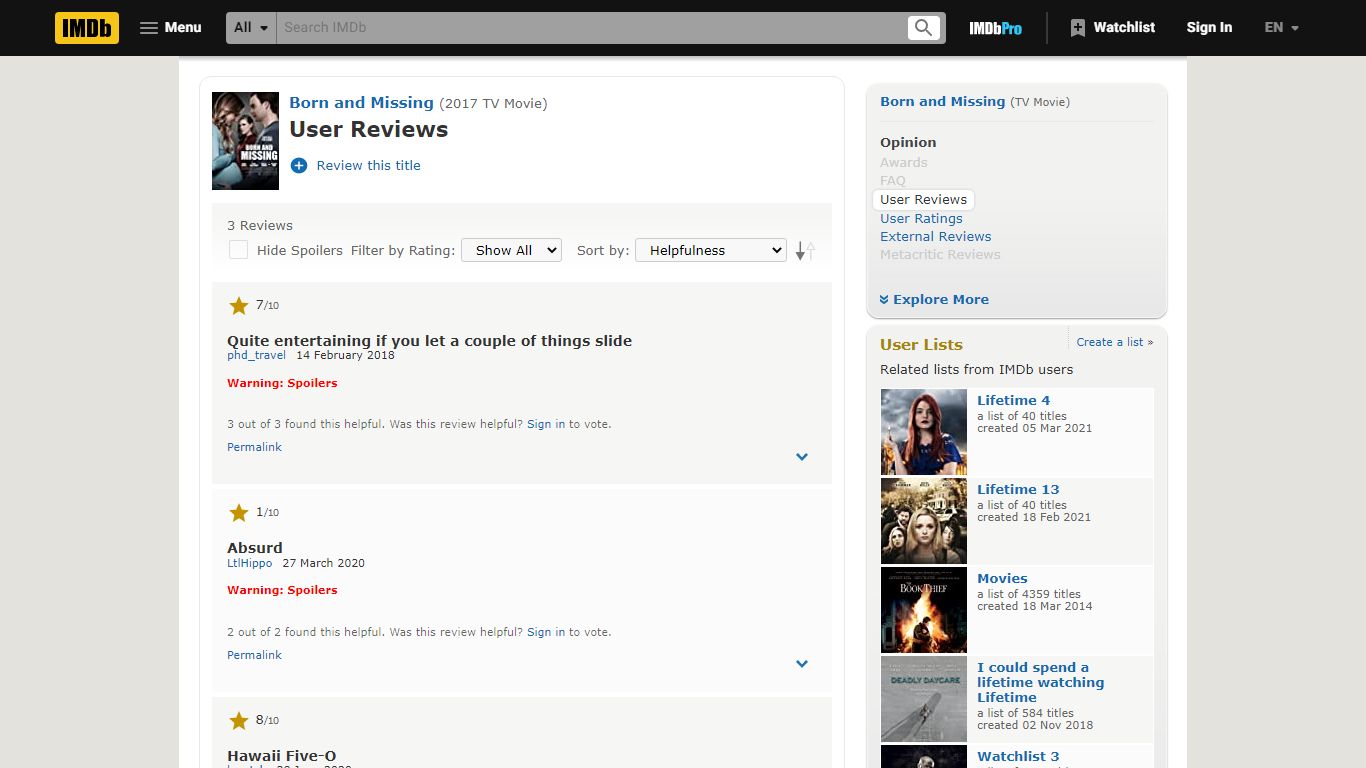Open Permalink of the Absurd review

coord(254,655)
